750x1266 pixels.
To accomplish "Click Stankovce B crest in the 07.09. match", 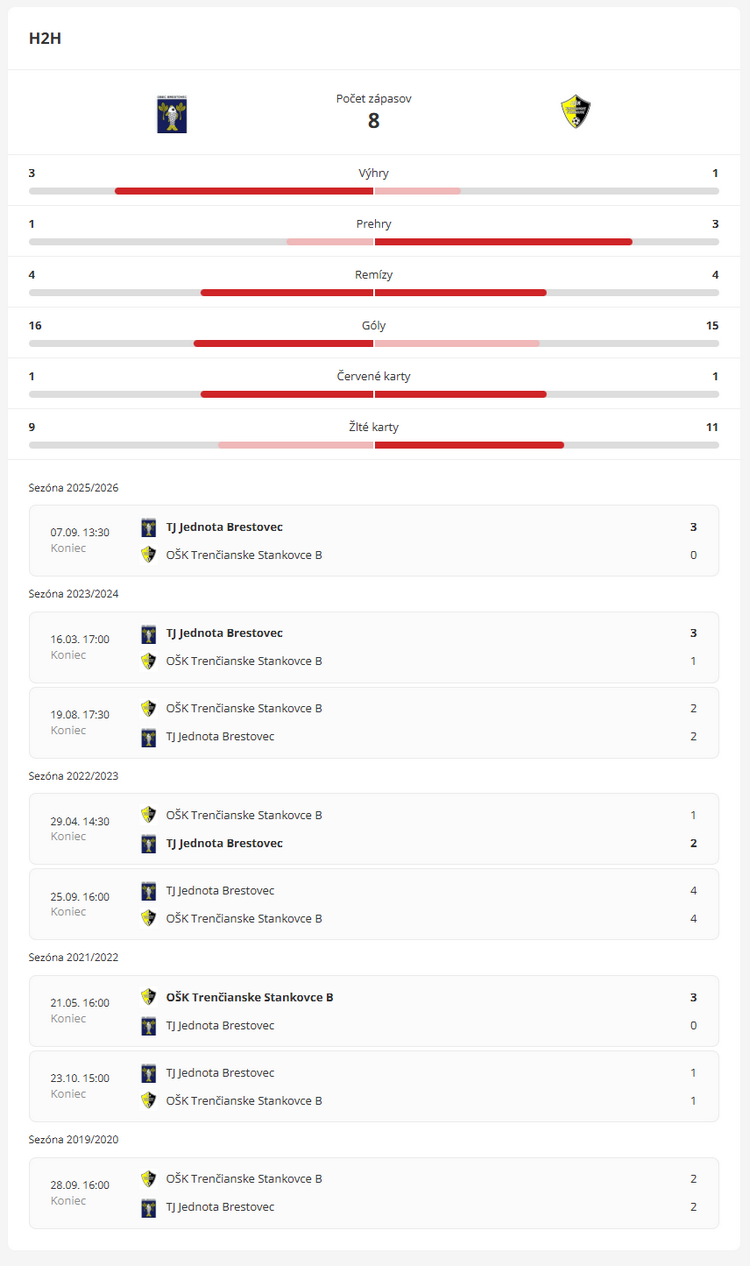I will [x=149, y=555].
